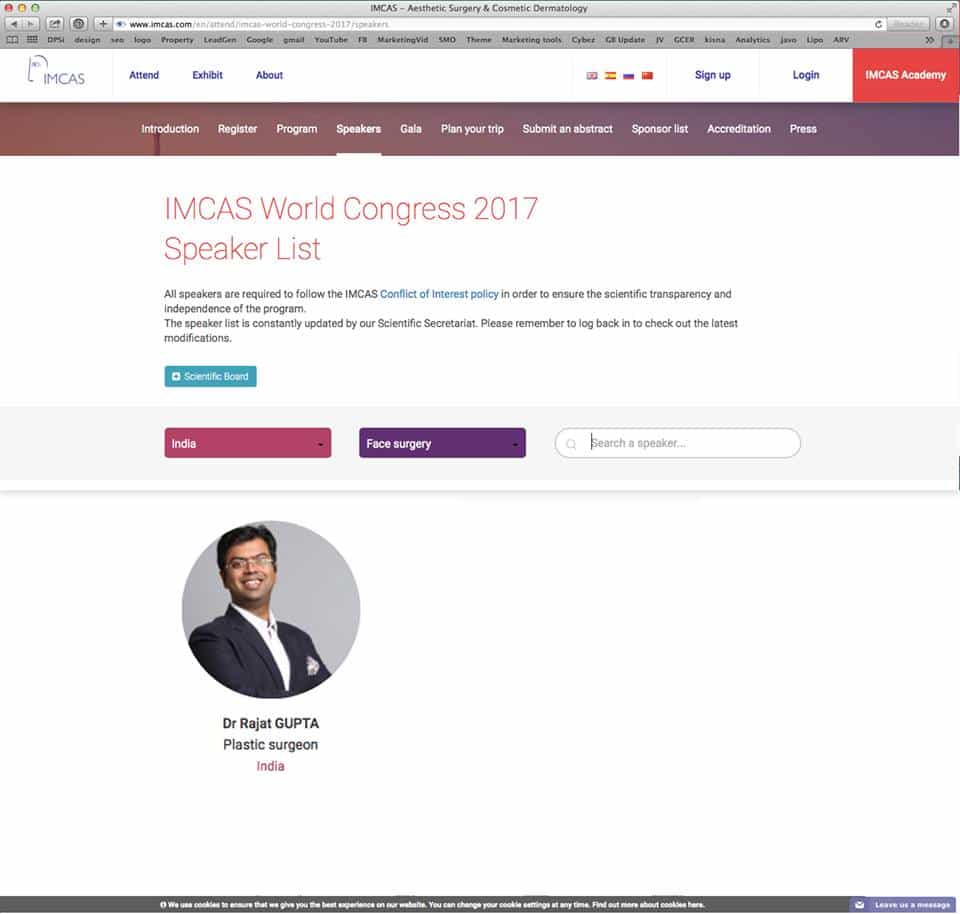Open the reading list book icon
This screenshot has height=914, width=960.
point(12,40)
